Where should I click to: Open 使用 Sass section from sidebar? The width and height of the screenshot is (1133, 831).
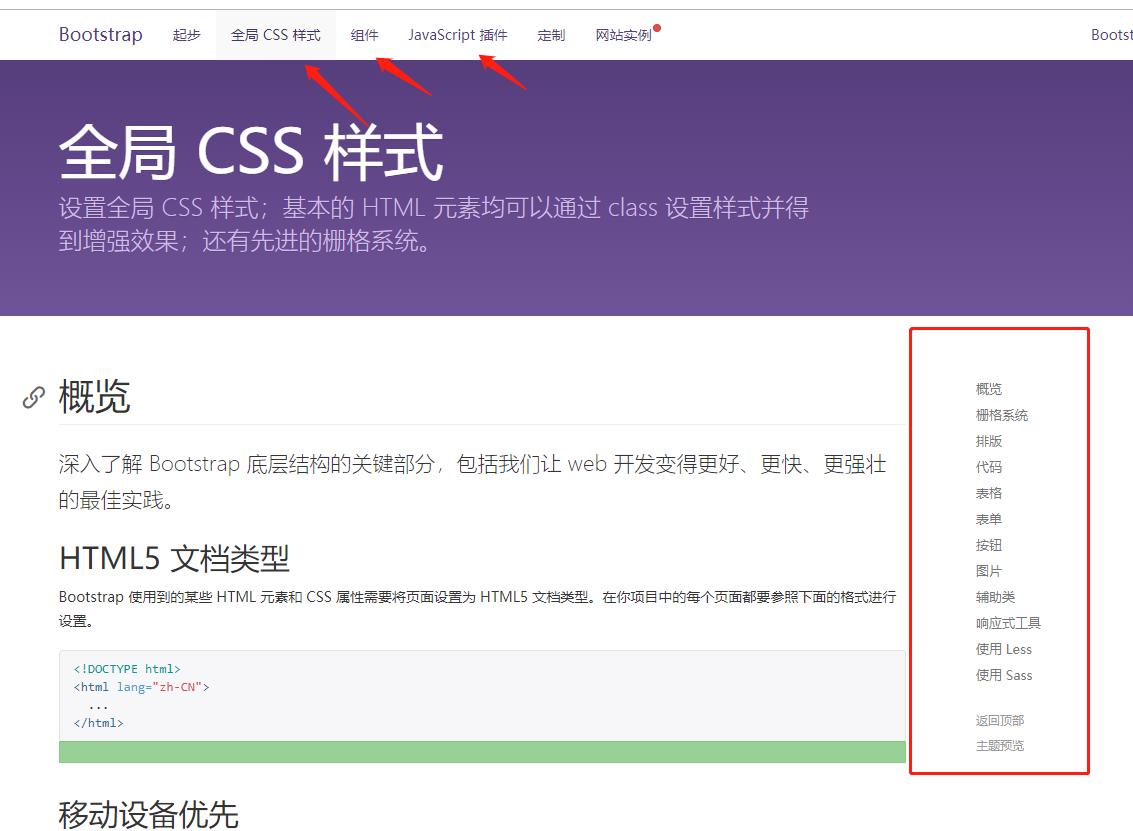[1004, 675]
